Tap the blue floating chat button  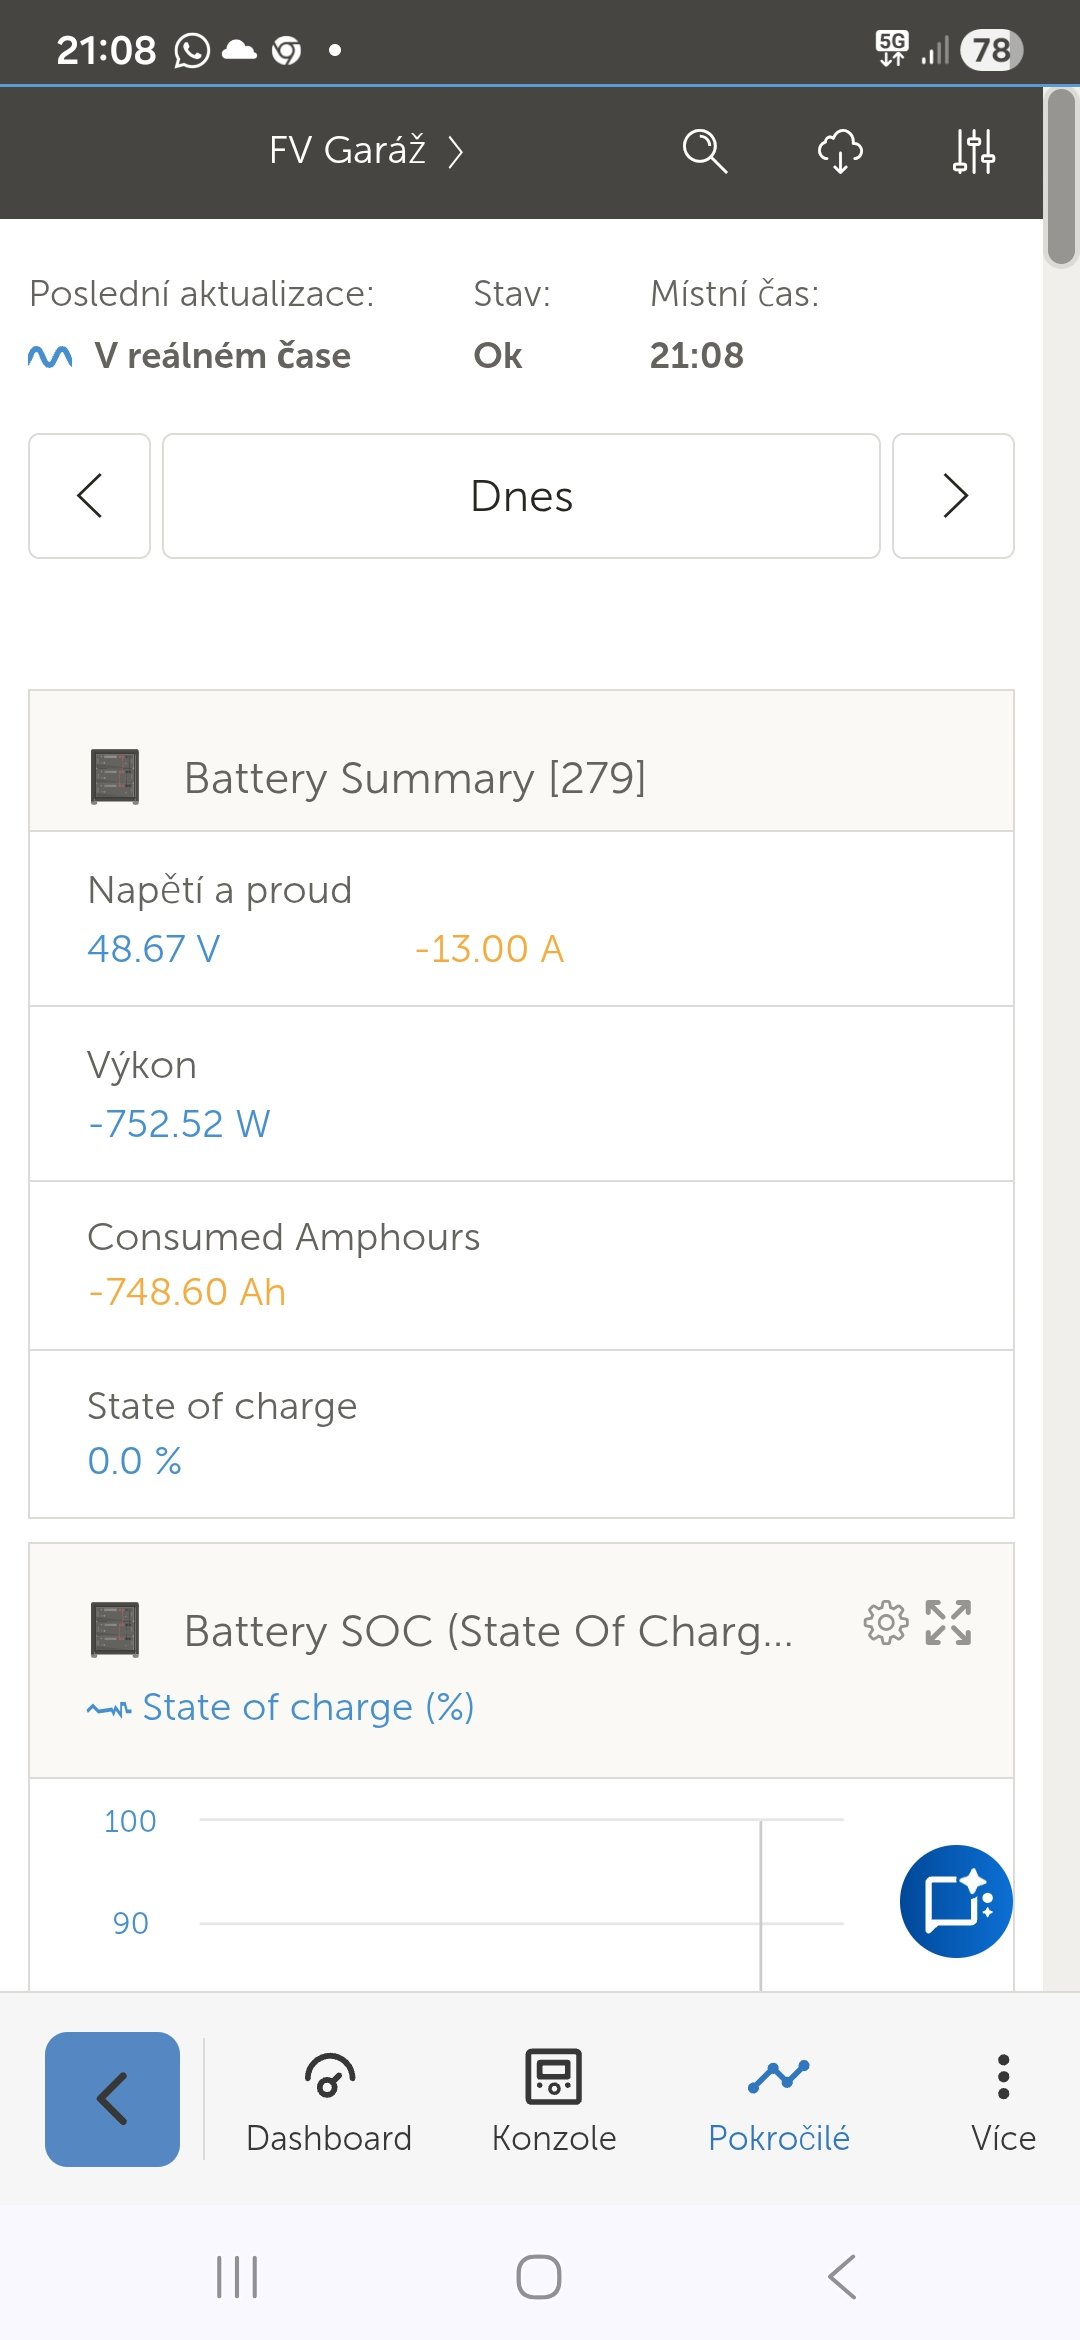coord(956,1901)
